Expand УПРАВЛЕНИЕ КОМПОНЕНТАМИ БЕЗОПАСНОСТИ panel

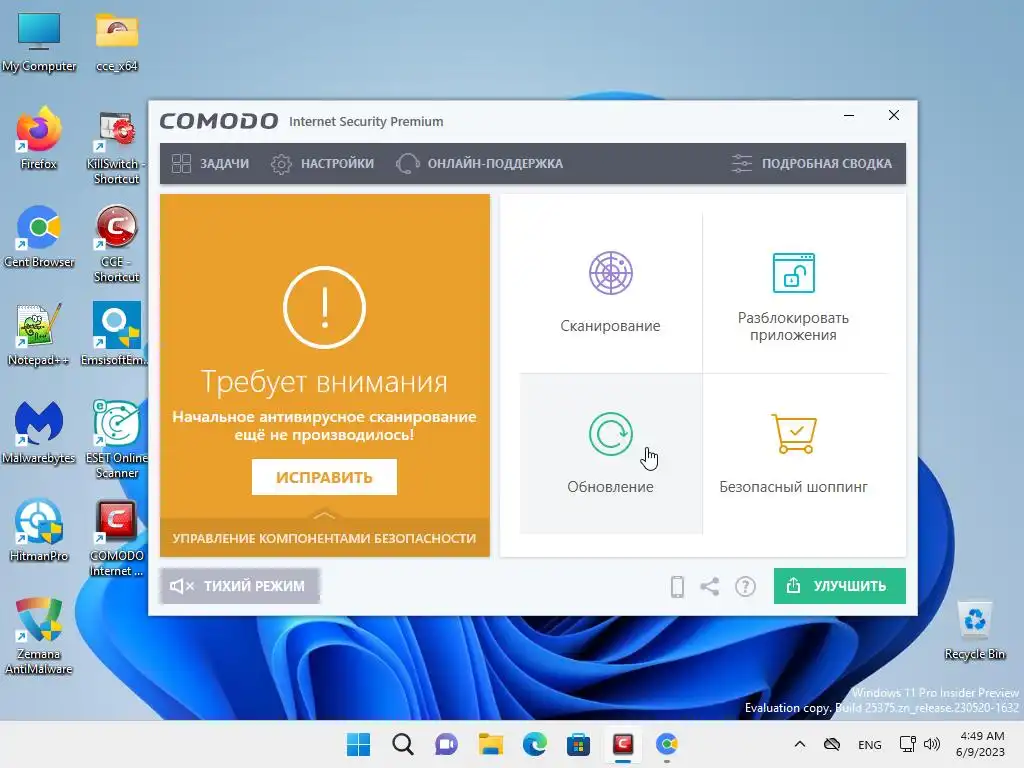pos(324,537)
